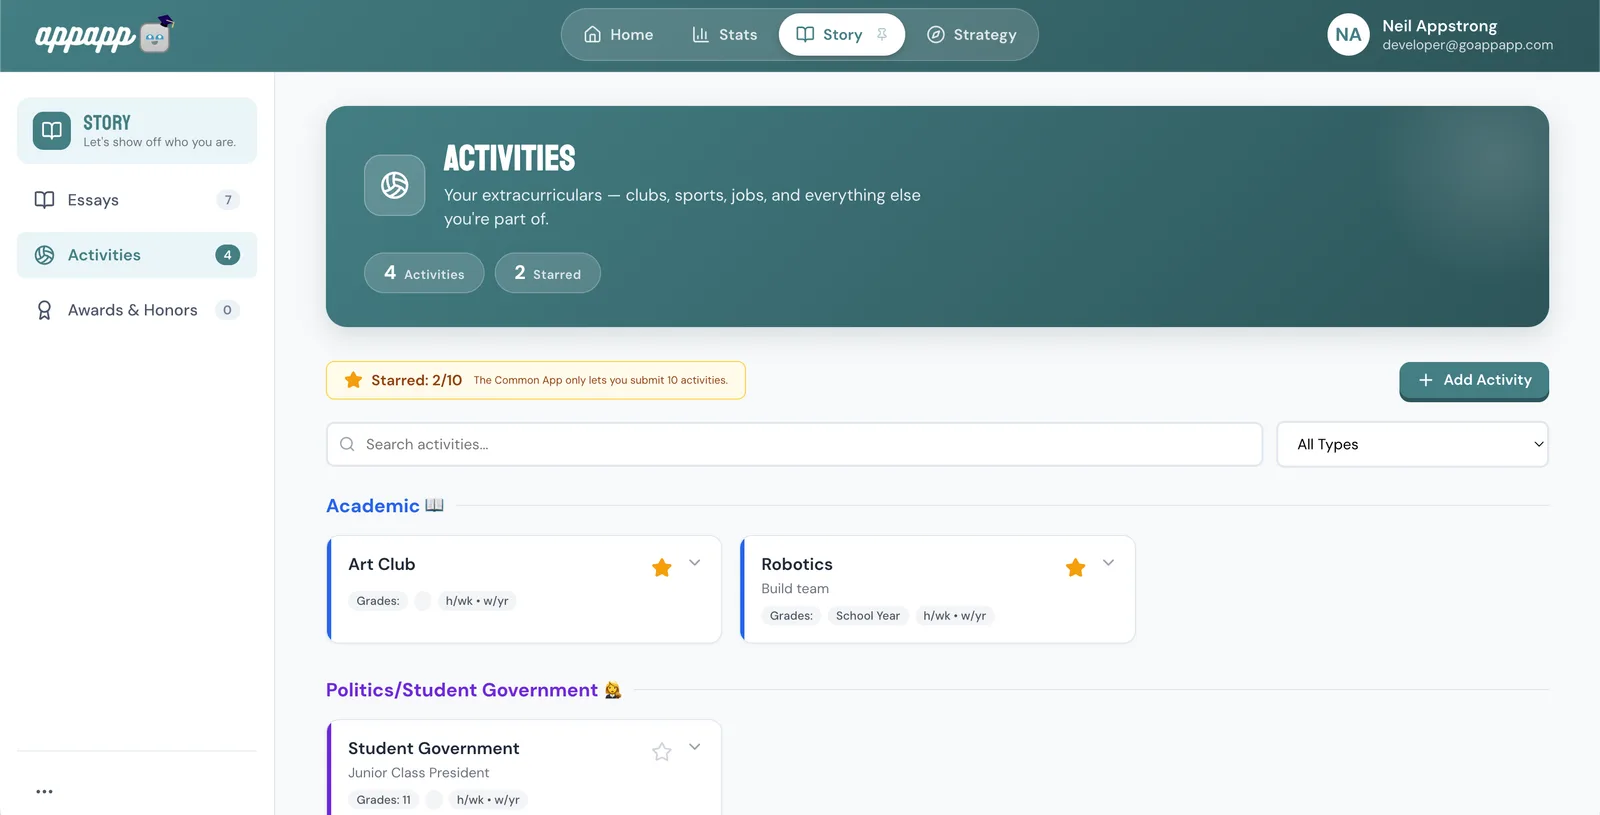Image resolution: width=1600 pixels, height=815 pixels.
Task: Click the School Year chip on Robotics
Action: pos(868,616)
